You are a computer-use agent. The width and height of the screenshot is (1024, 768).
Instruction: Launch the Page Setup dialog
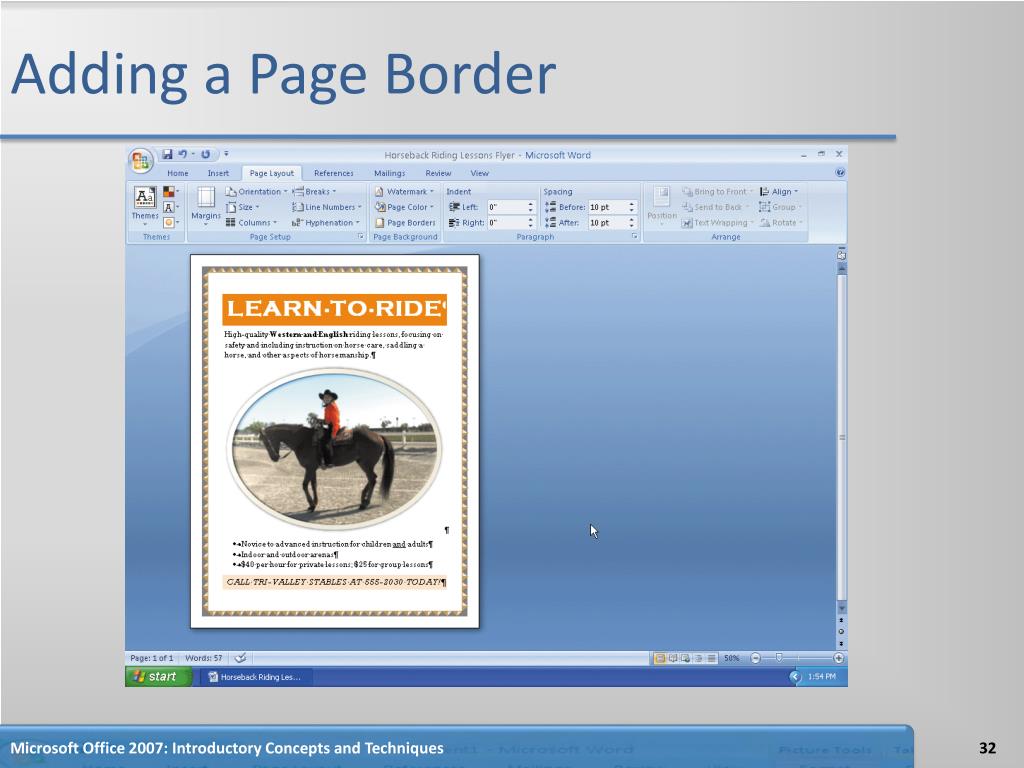coord(360,236)
